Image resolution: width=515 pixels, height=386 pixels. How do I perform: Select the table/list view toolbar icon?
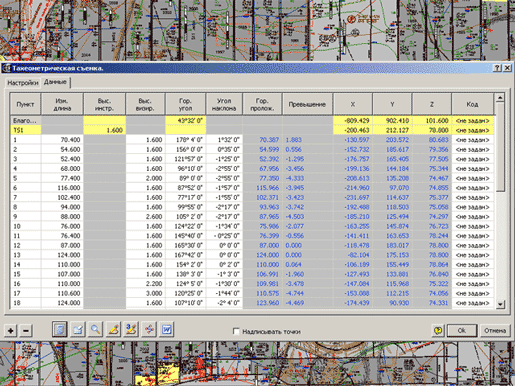coord(60,330)
